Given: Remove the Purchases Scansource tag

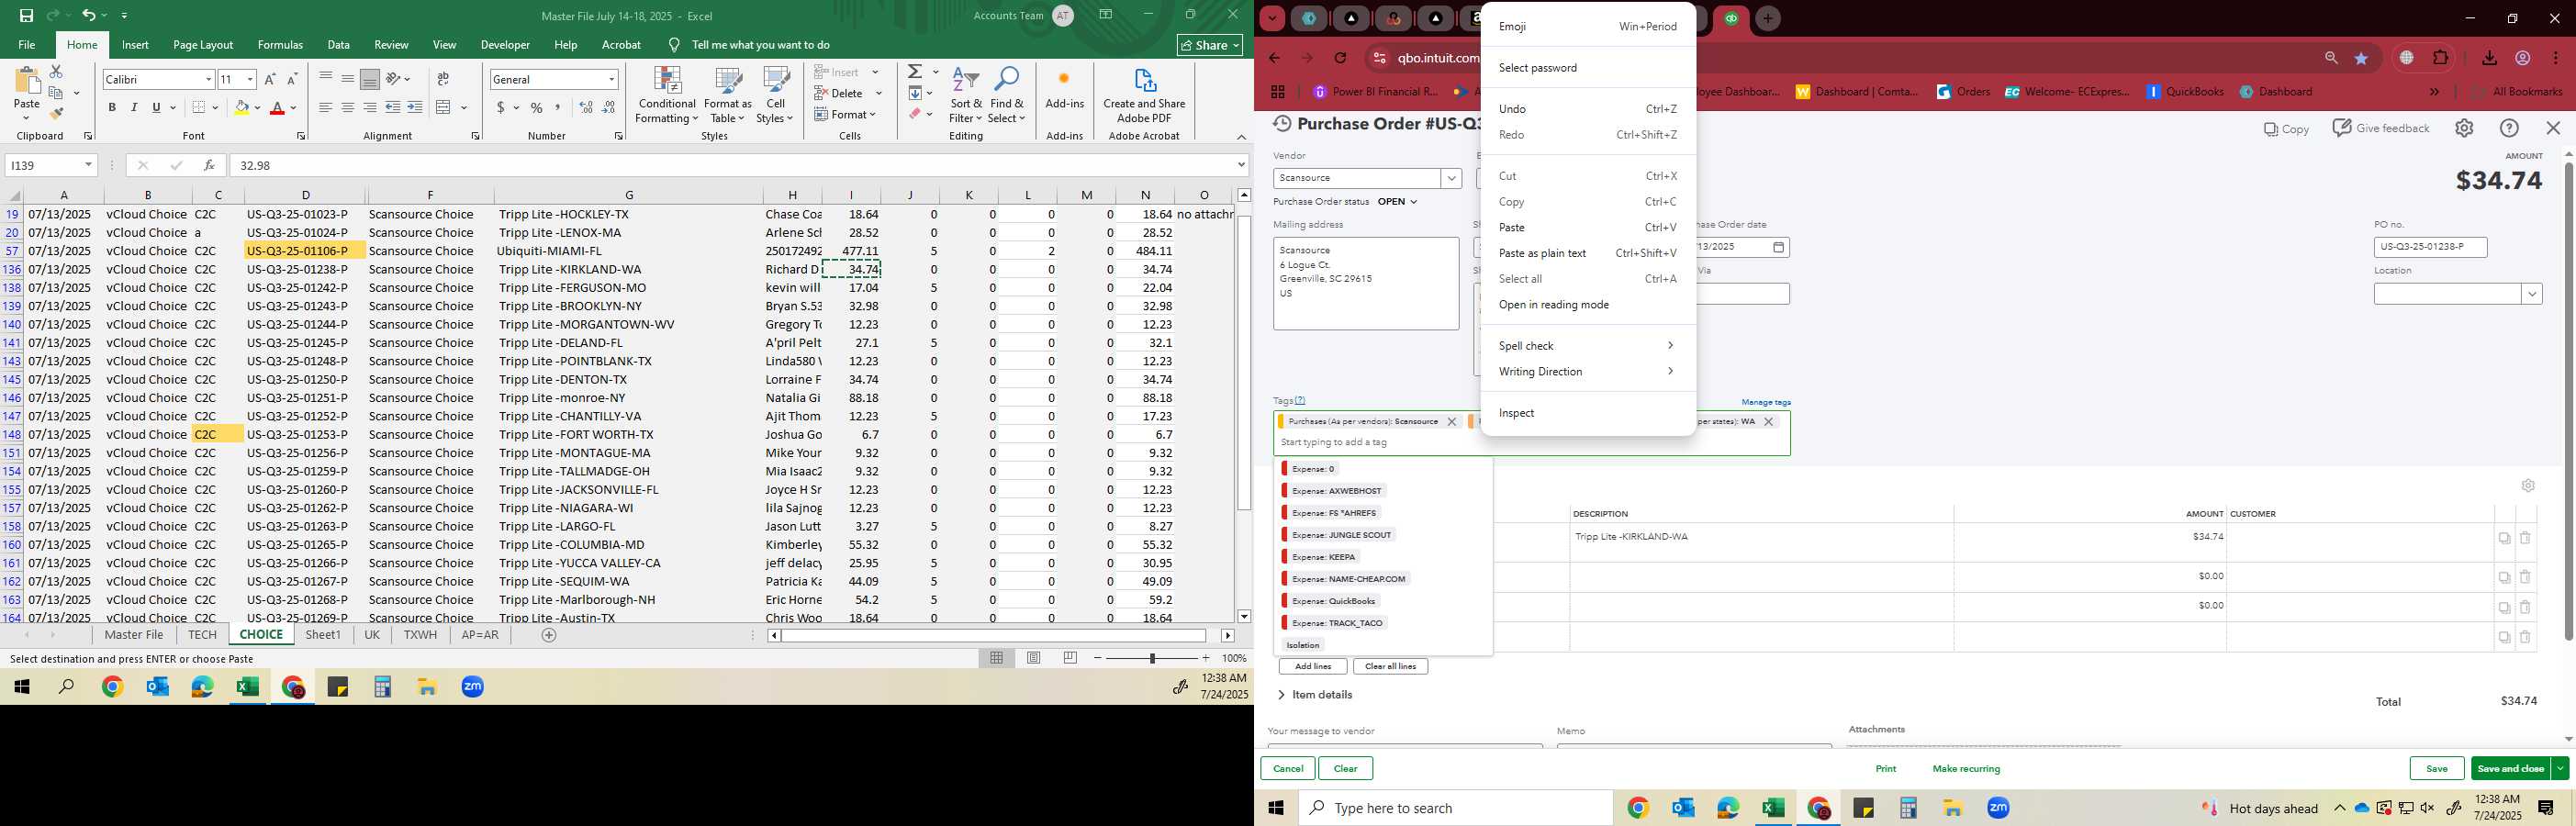Looking at the screenshot, I should [1452, 422].
